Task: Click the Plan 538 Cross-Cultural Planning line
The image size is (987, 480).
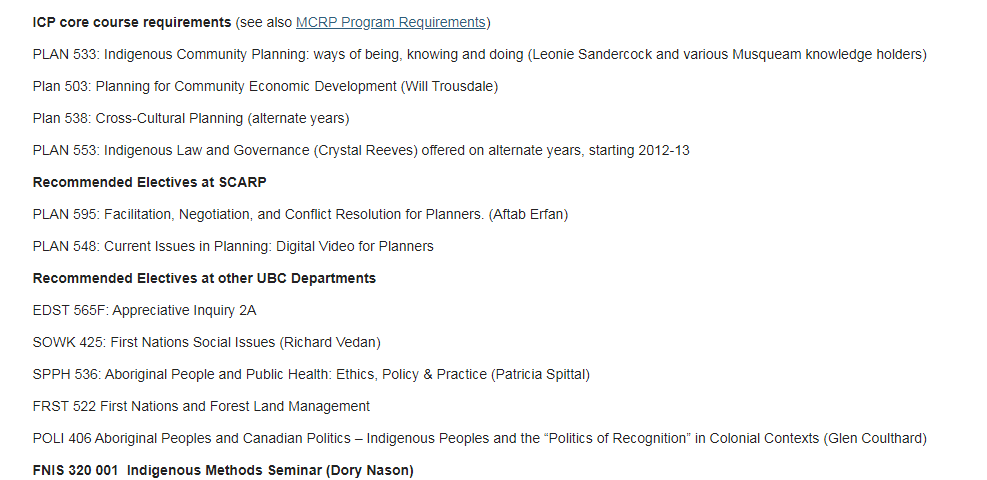Action: pyautogui.click(x=191, y=119)
